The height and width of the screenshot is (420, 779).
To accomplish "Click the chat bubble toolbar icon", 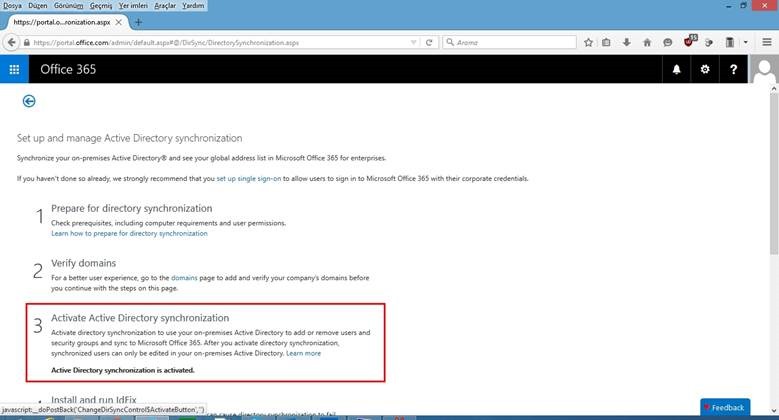I will 667,43.
